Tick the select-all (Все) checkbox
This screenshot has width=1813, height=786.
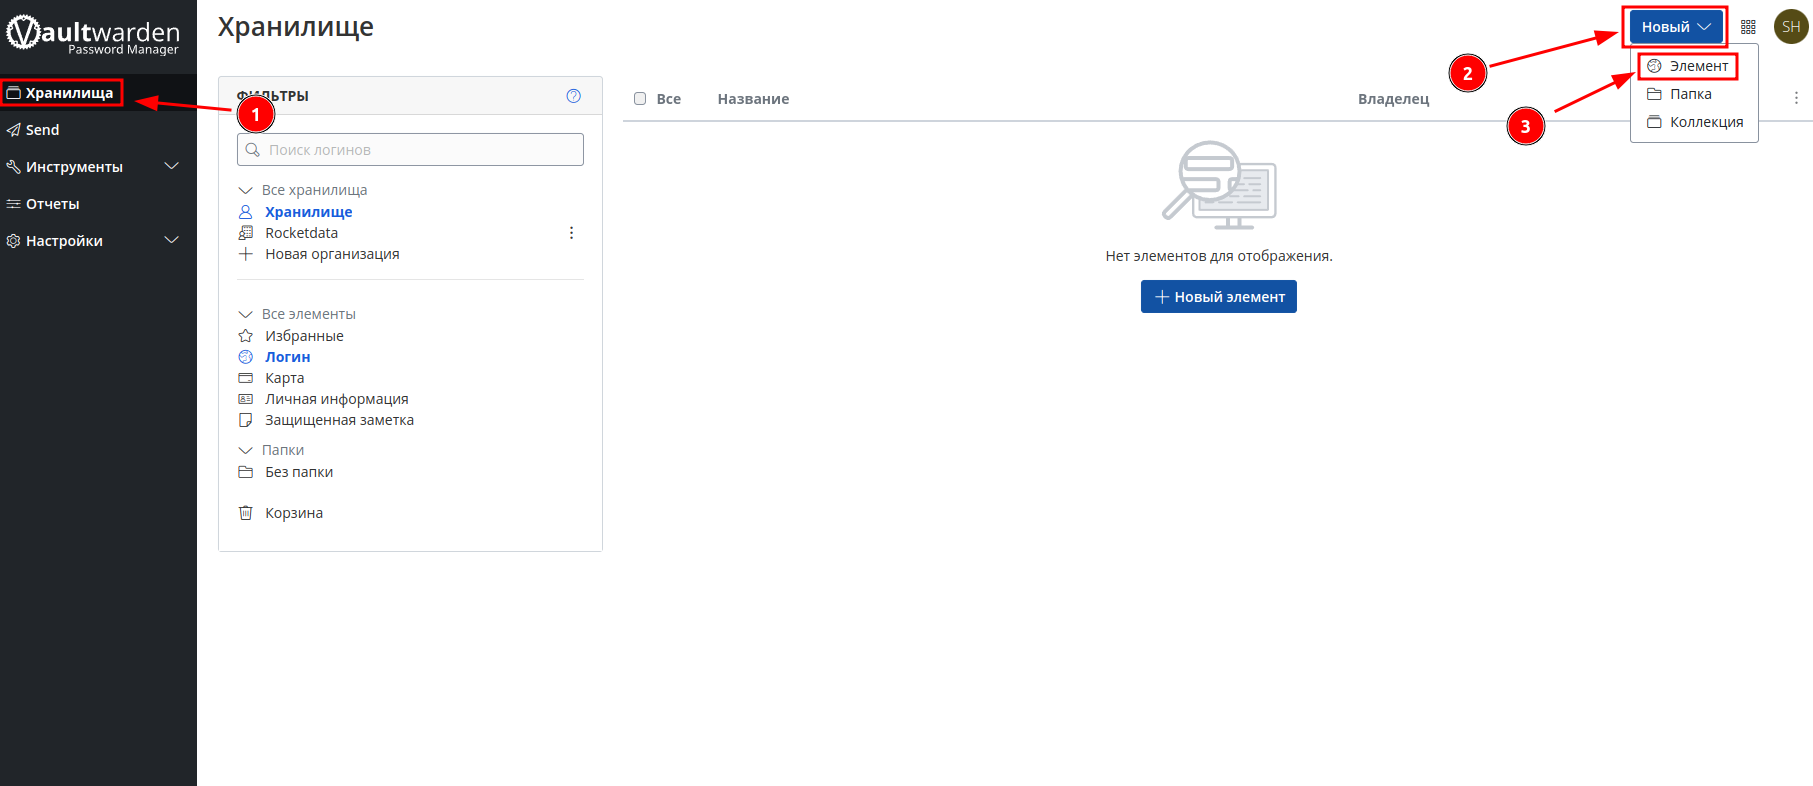(640, 99)
